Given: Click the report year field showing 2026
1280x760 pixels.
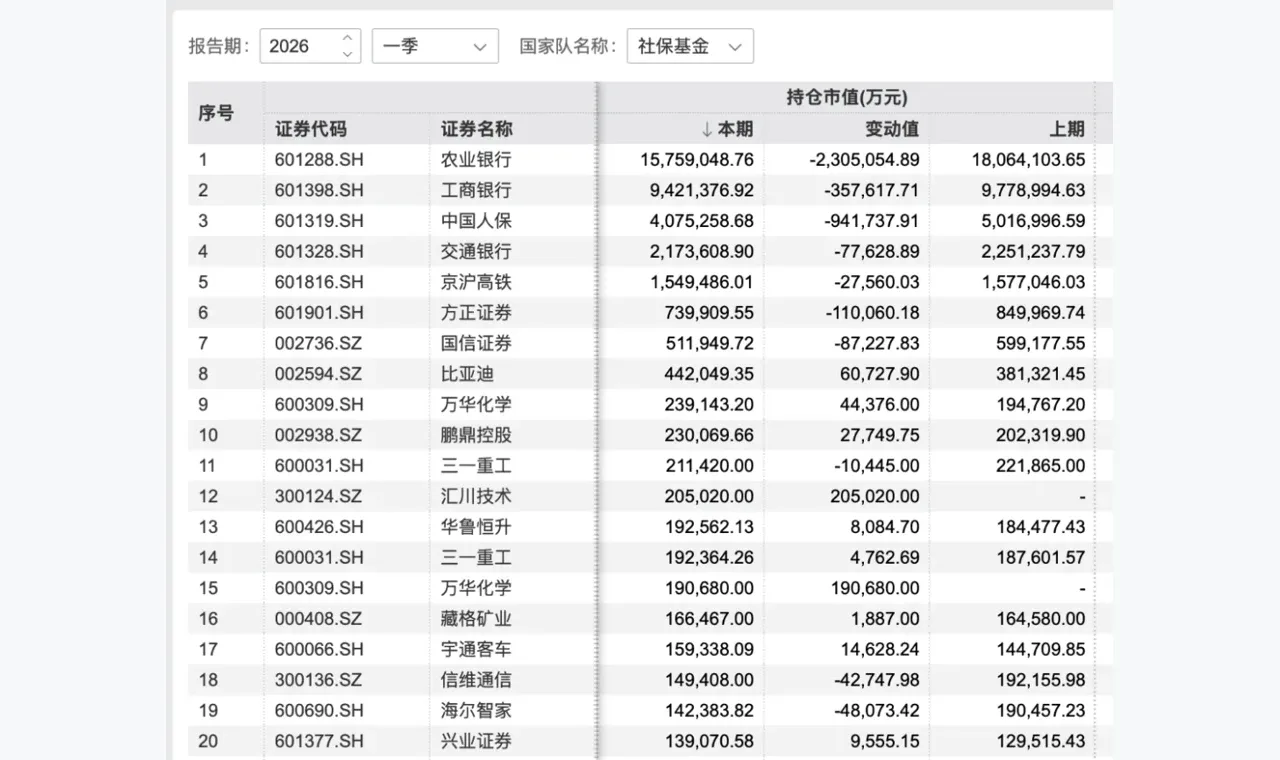Looking at the screenshot, I should [x=310, y=46].
